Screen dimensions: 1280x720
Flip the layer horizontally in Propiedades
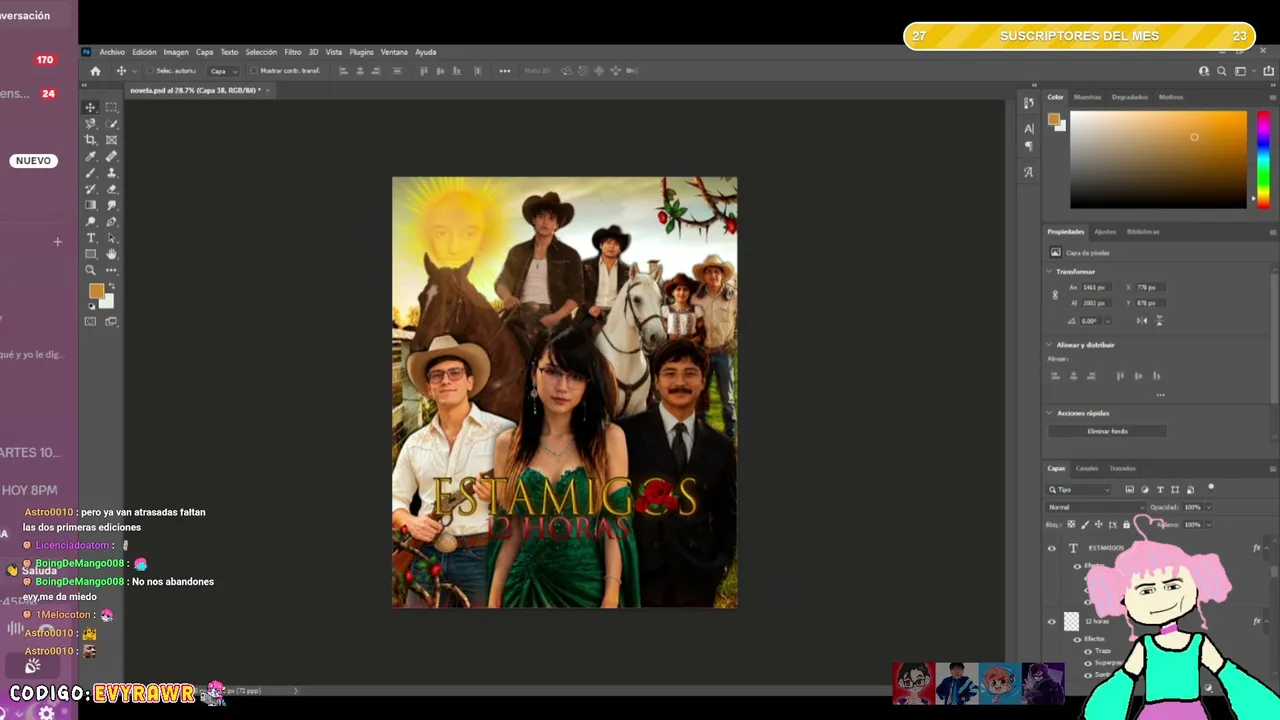pyautogui.click(x=1142, y=320)
